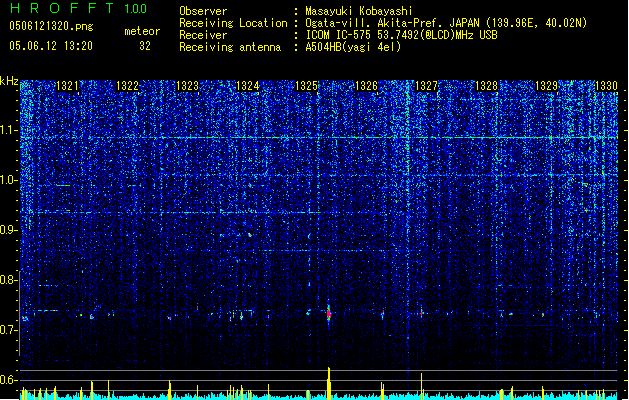Click the 1327 time marker
Image resolution: width=629 pixels, height=400 pixels.
point(426,86)
